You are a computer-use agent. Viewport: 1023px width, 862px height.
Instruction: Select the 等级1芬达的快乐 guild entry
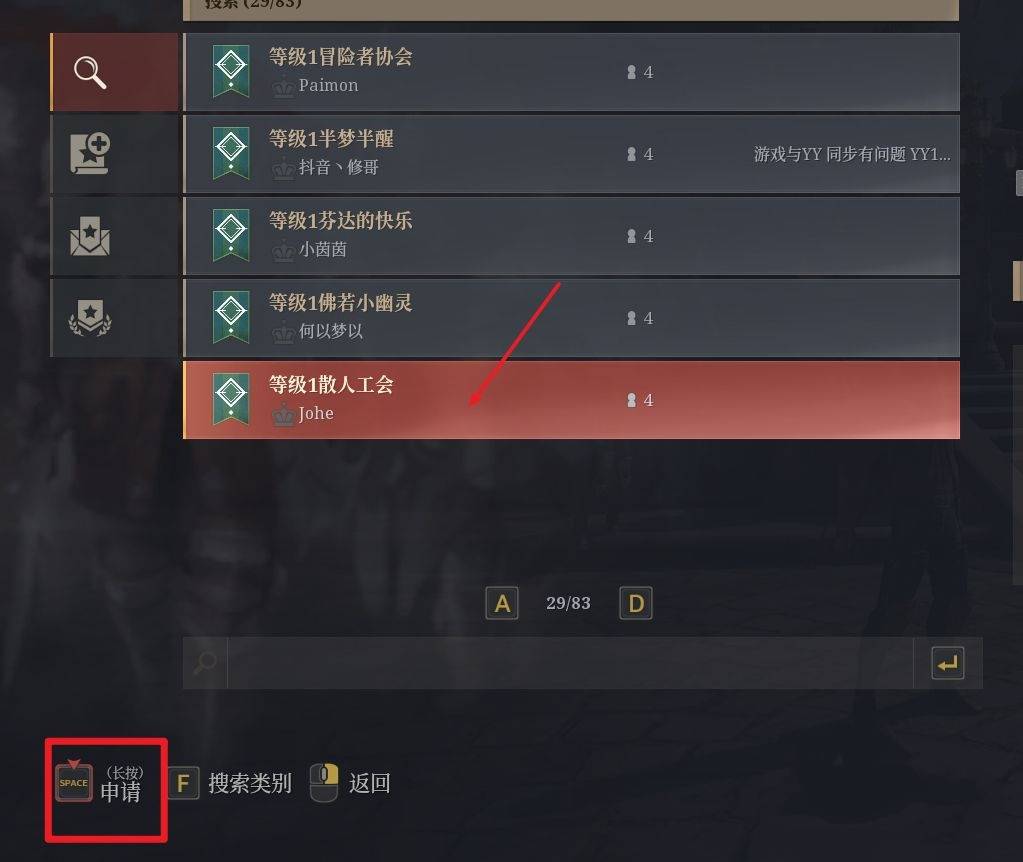pos(572,236)
